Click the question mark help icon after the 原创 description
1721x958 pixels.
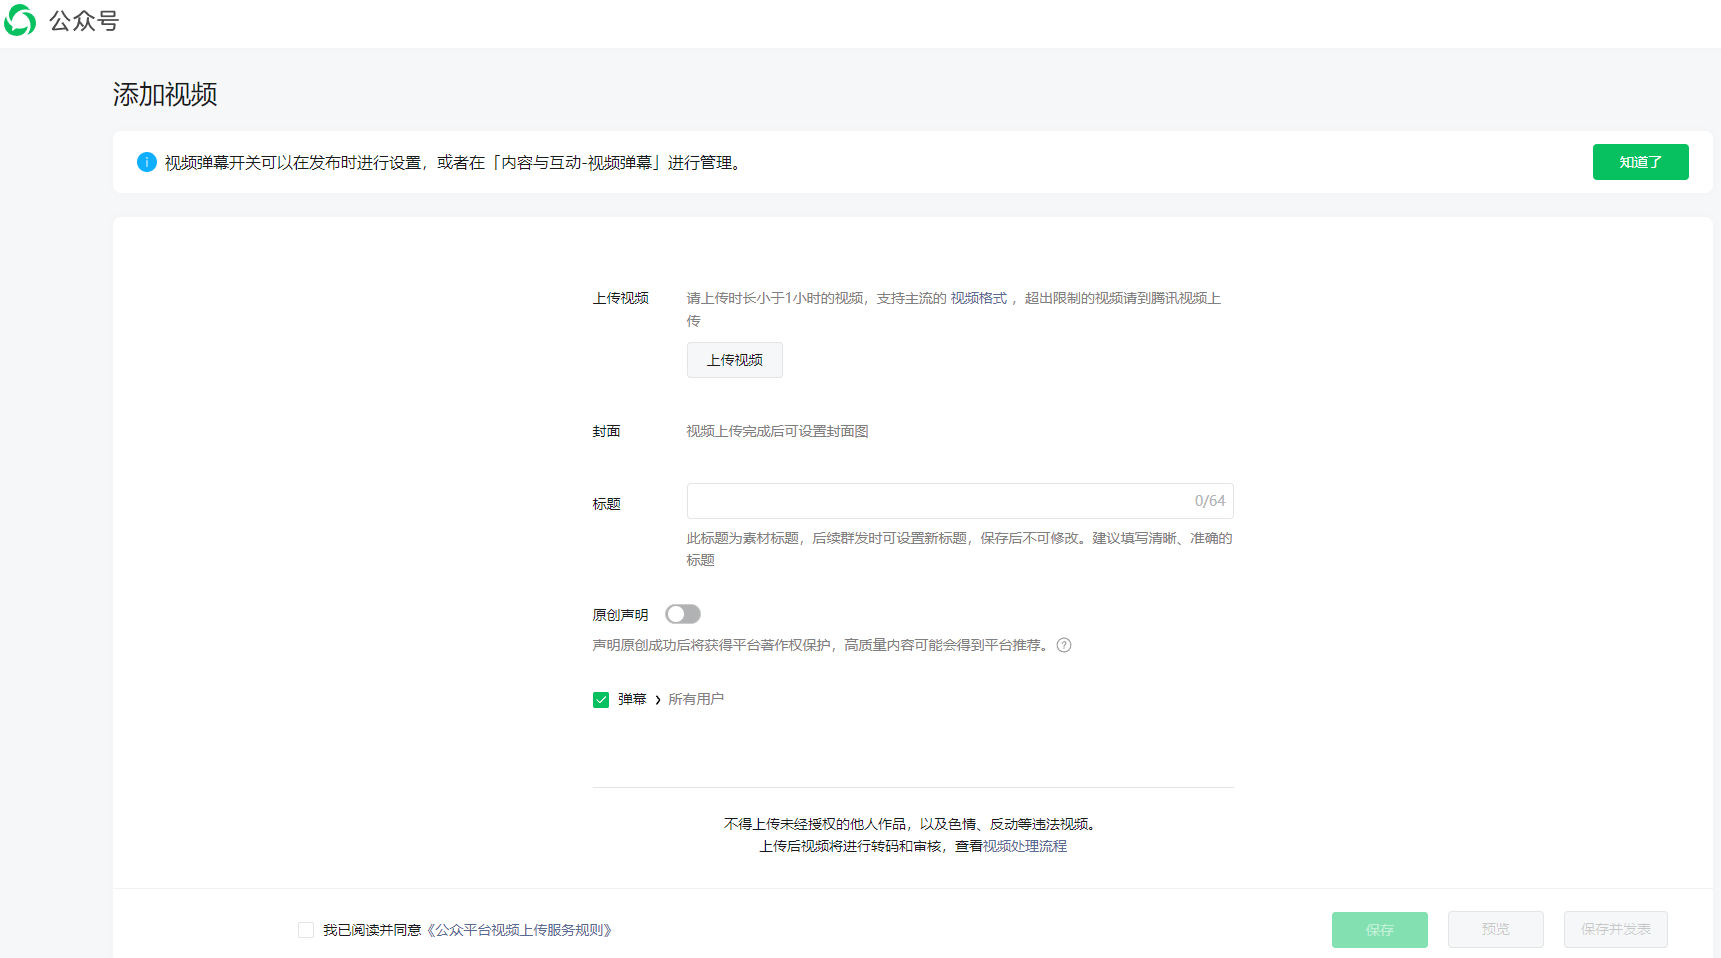click(x=1064, y=645)
